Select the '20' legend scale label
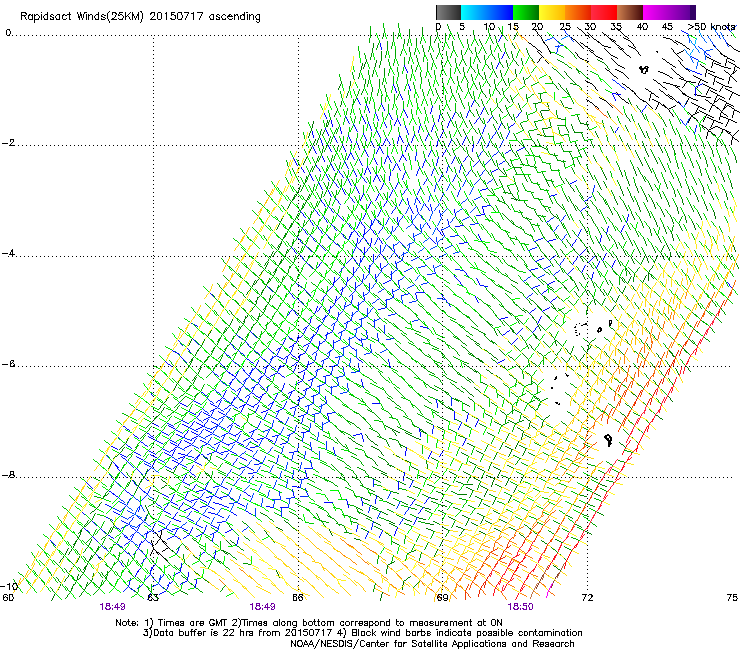740x650 pixels. coord(537,27)
